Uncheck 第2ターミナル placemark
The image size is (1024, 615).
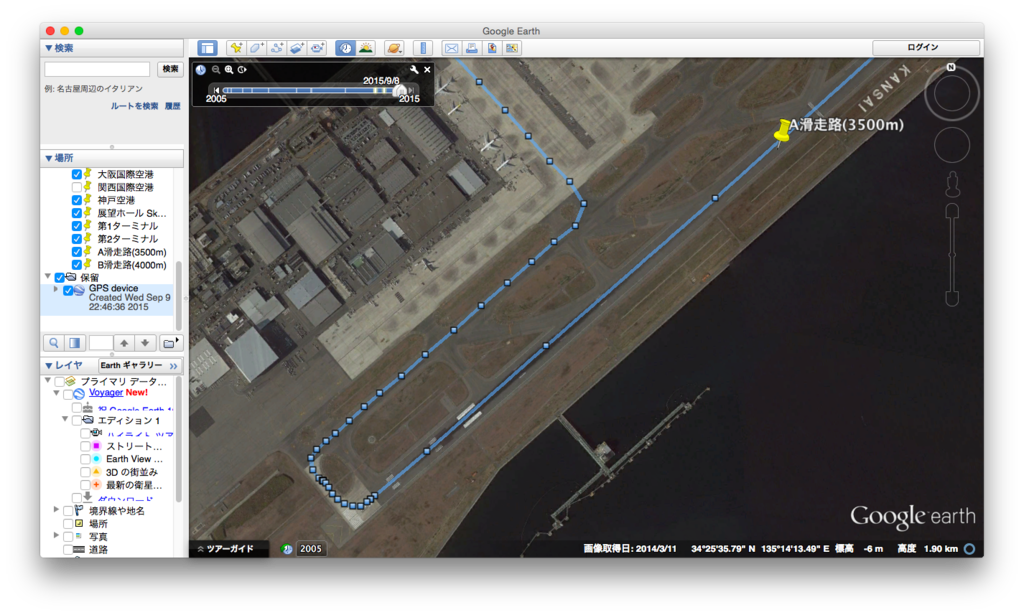tap(76, 239)
